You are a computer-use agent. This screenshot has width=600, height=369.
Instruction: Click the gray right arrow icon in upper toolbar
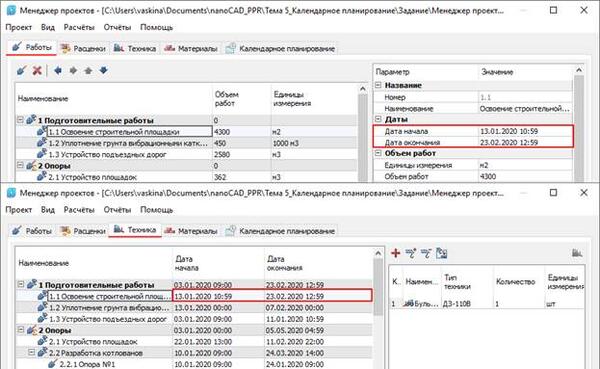tap(73, 70)
